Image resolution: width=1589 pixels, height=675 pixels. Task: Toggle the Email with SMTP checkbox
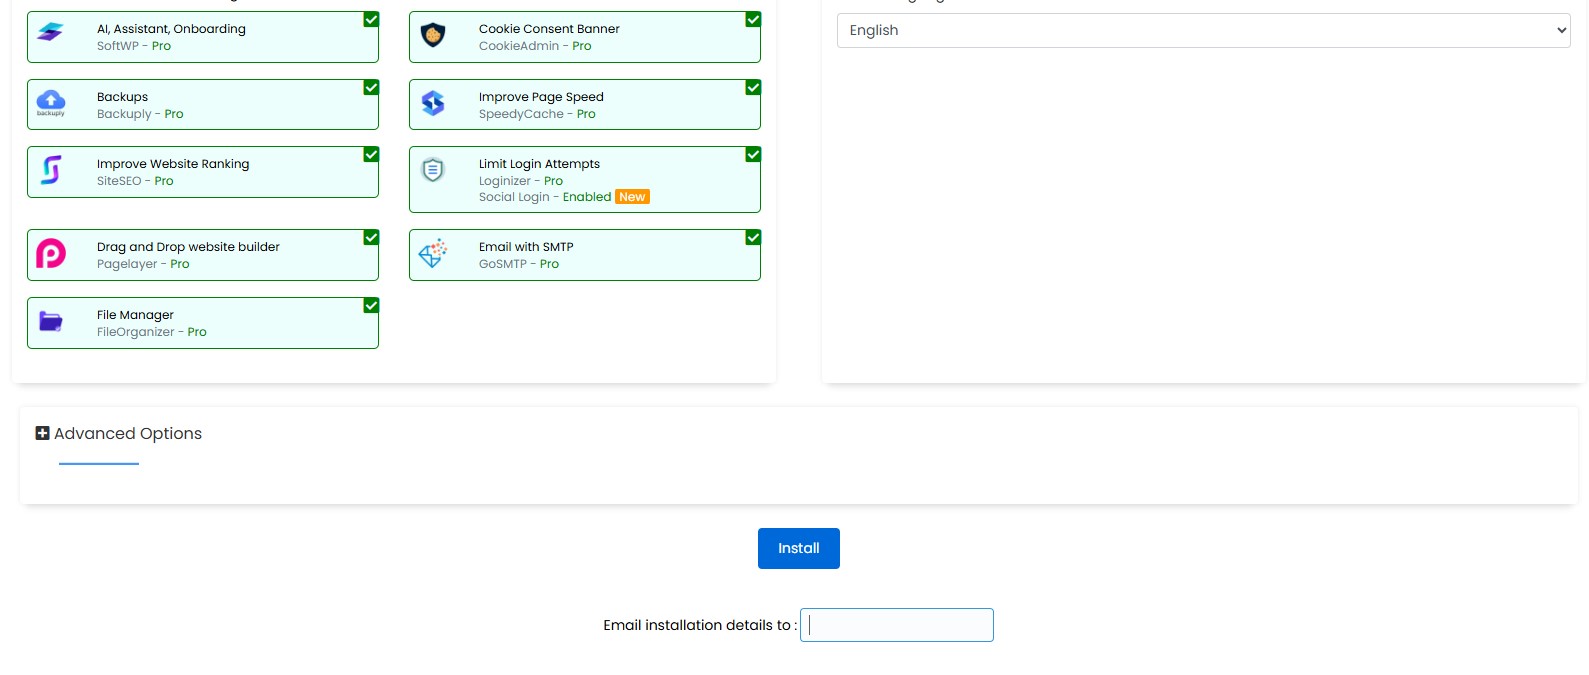[753, 238]
